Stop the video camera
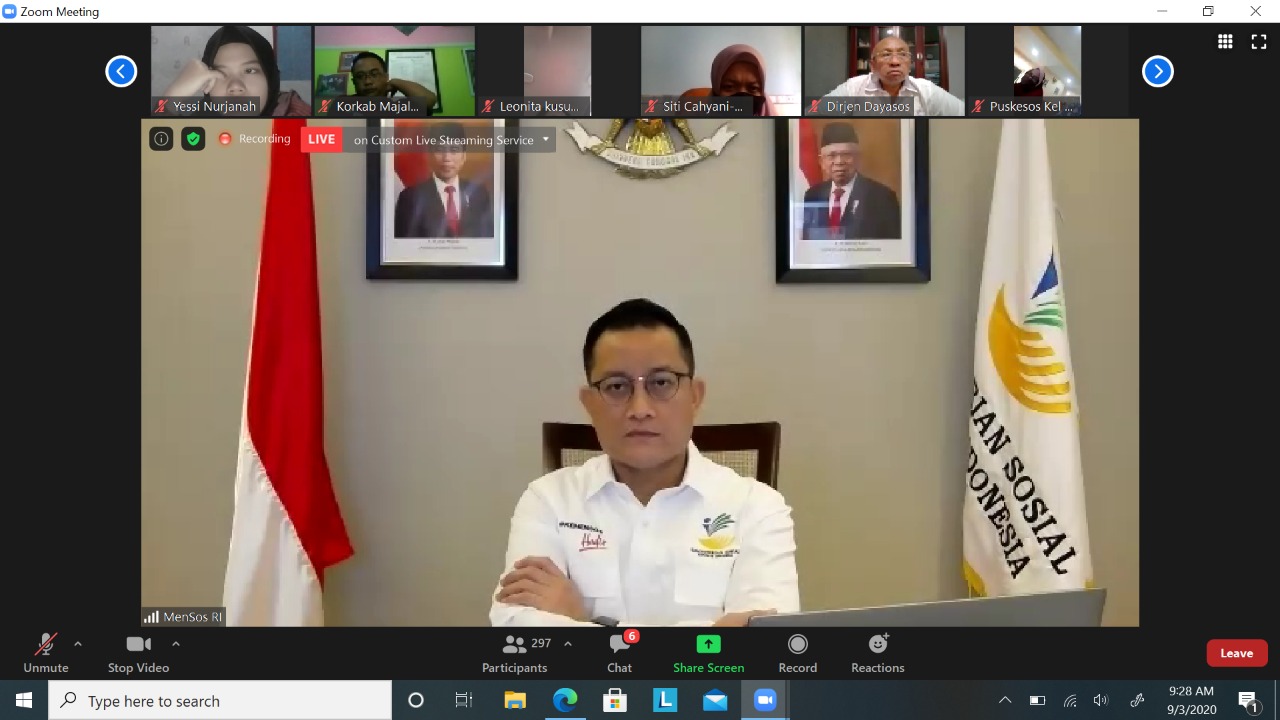This screenshot has height=720, width=1280. coord(138,650)
